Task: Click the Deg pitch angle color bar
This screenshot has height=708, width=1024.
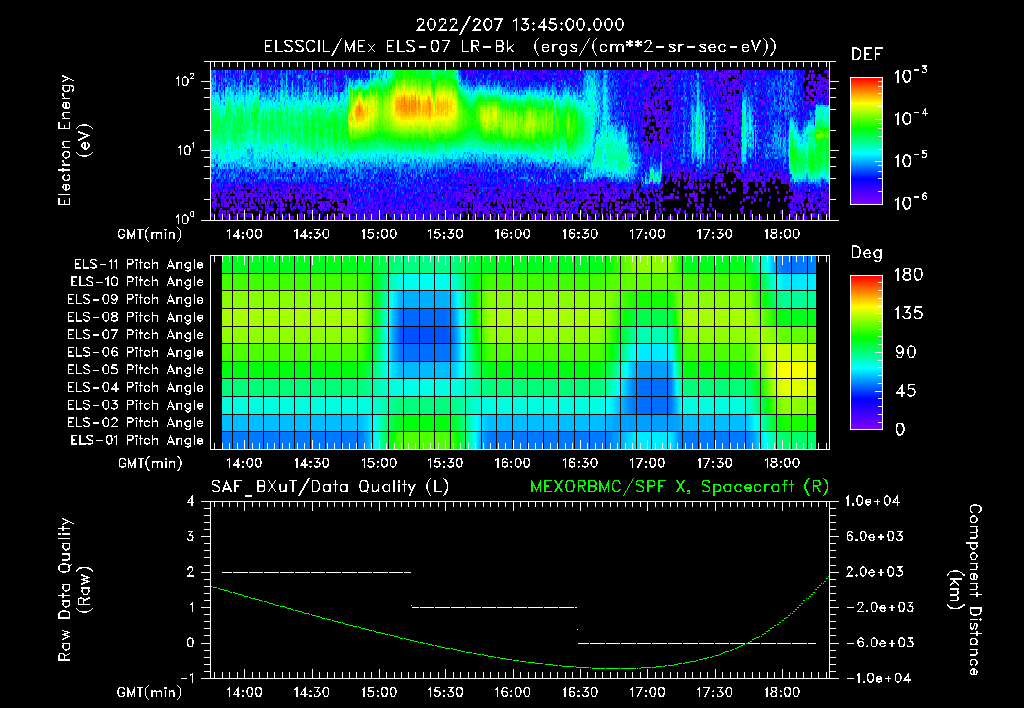Action: click(x=866, y=352)
